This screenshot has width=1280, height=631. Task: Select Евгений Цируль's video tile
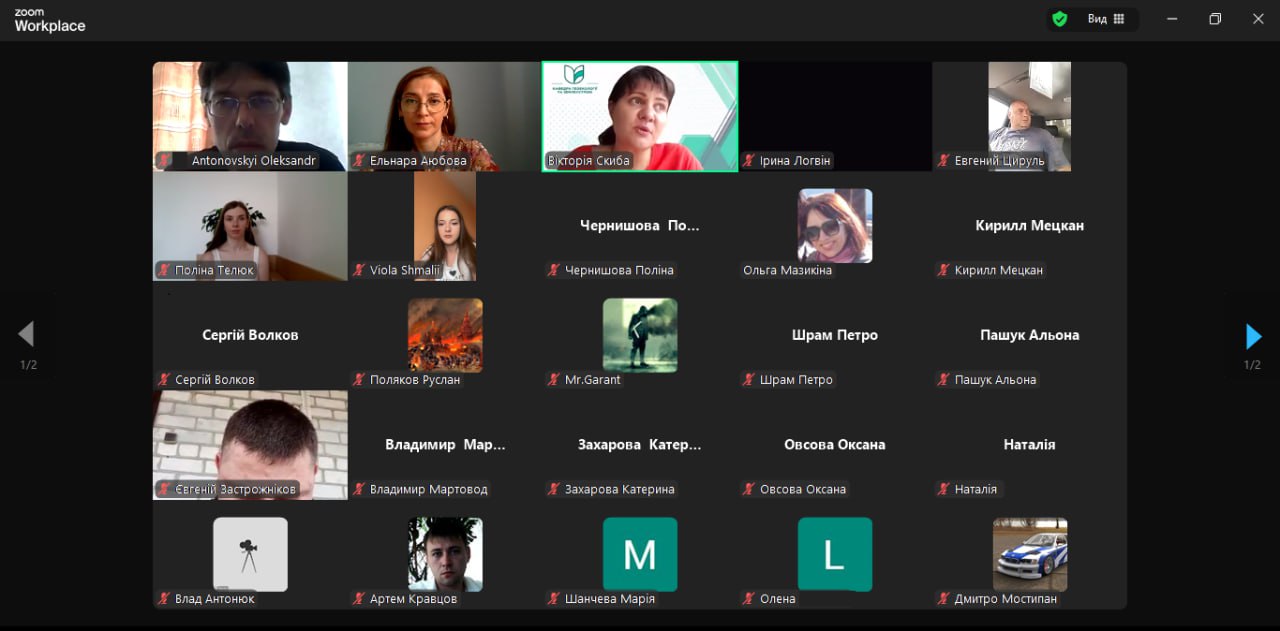(1030, 116)
